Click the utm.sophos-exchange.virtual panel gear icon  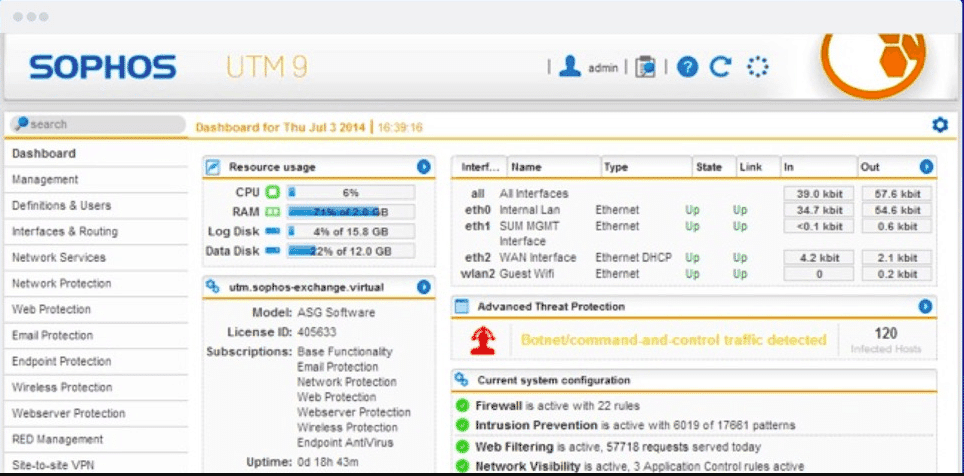click(x=213, y=287)
